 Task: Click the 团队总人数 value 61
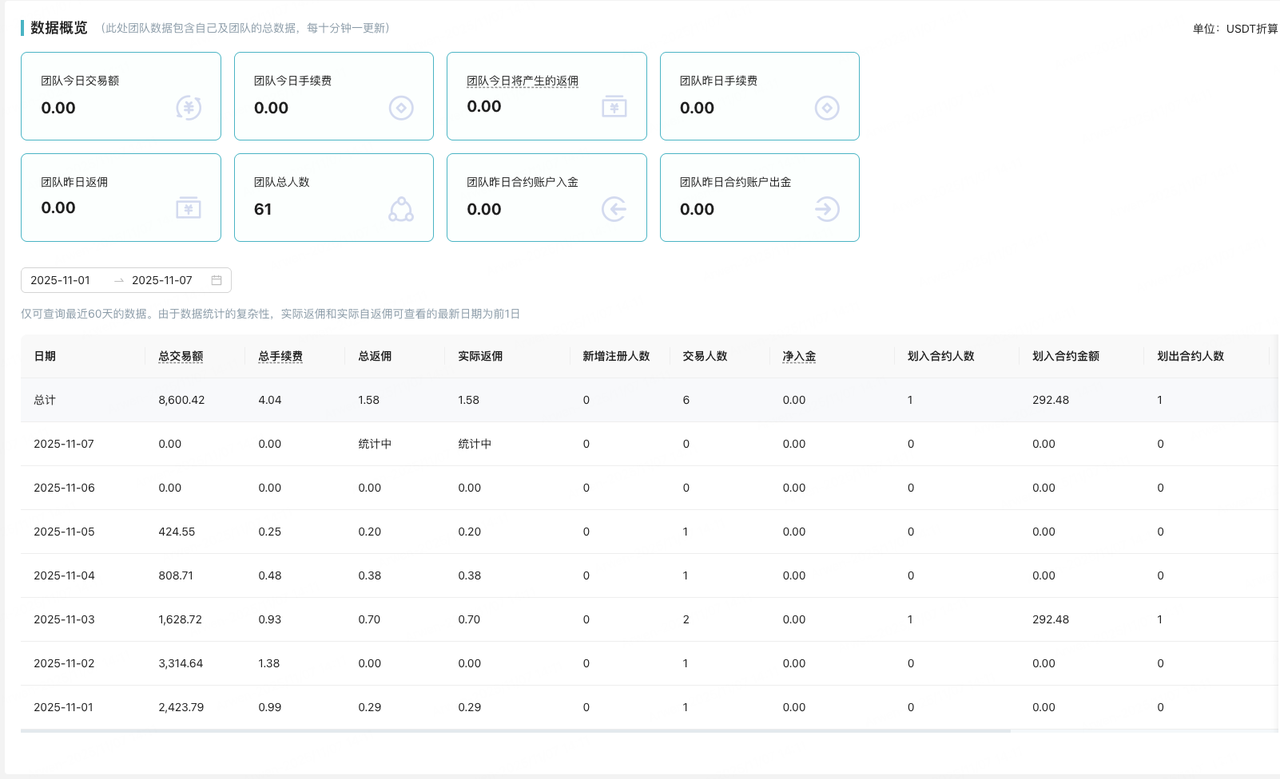[263, 209]
